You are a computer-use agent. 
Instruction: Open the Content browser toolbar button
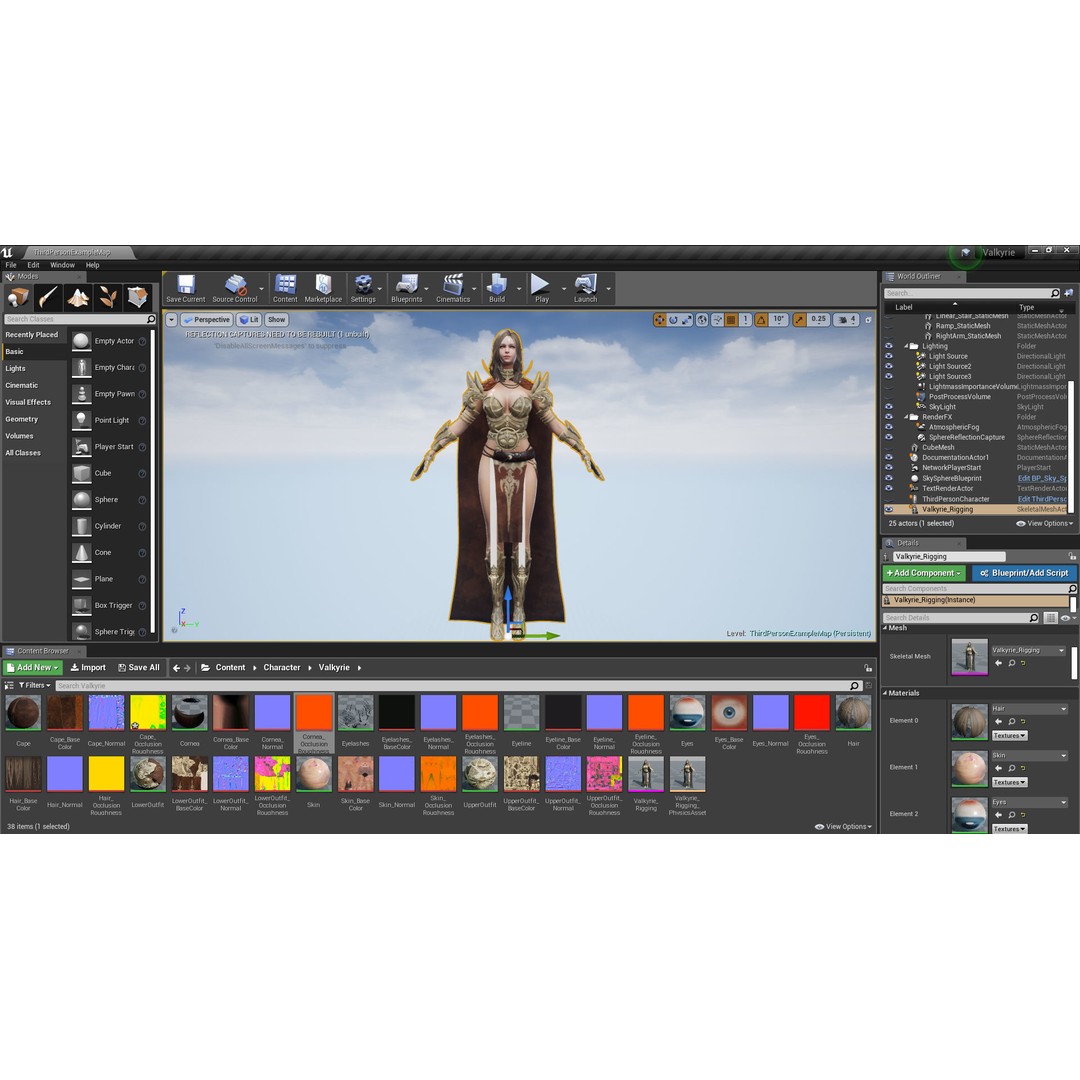(x=285, y=289)
